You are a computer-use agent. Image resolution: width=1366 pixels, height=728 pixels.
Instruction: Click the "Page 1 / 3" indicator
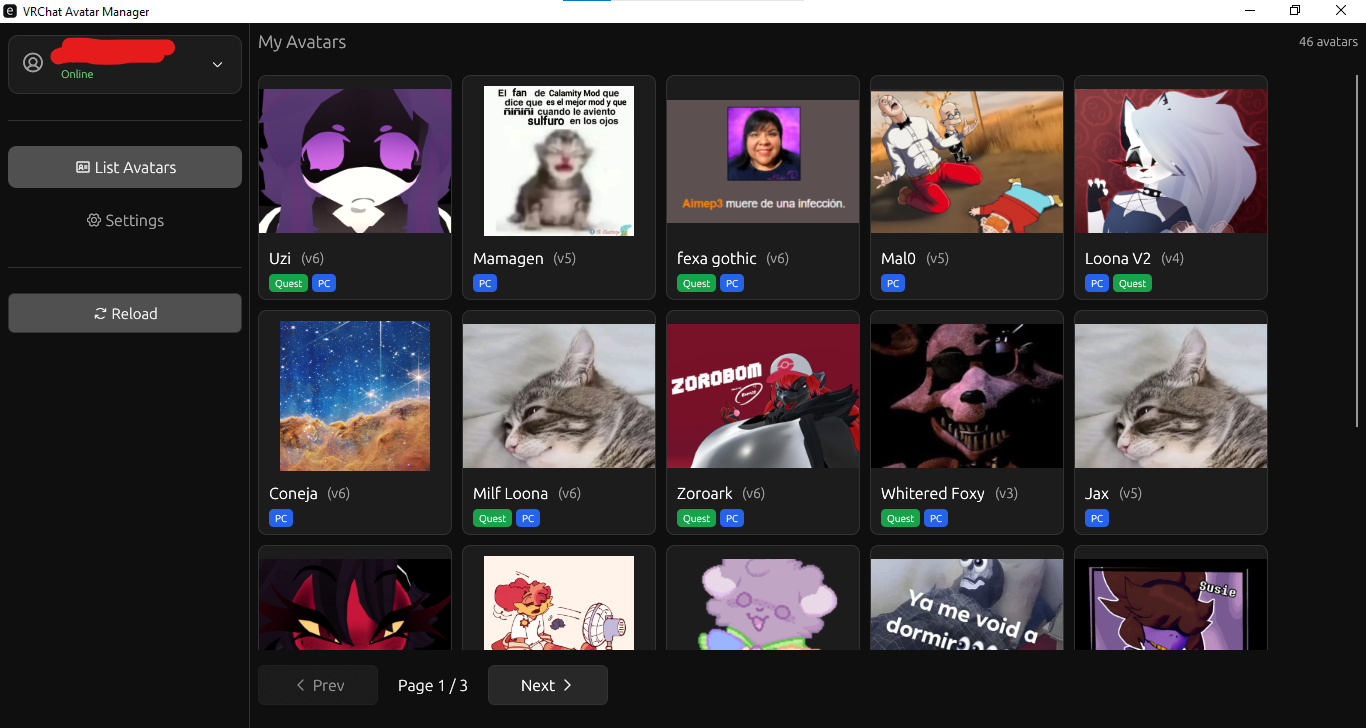point(433,685)
